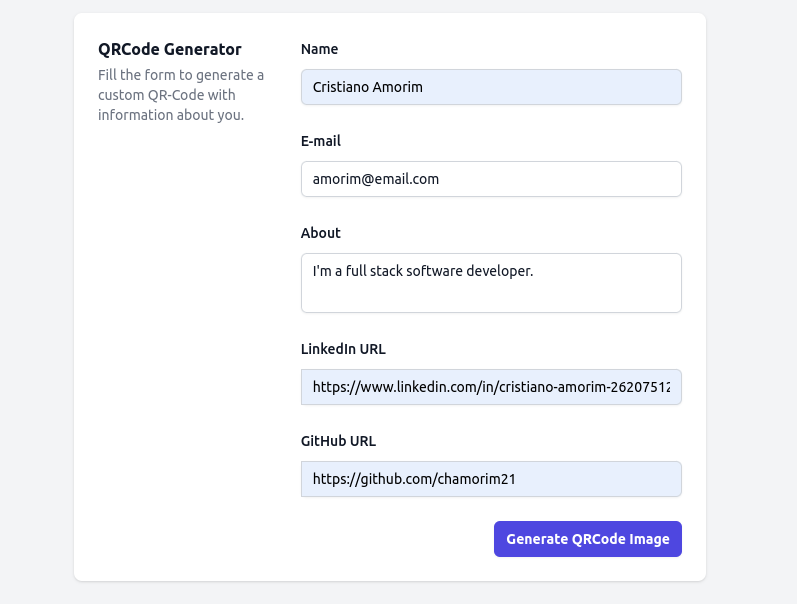Click the "Cristiano Amorim" text in Name

[367, 87]
